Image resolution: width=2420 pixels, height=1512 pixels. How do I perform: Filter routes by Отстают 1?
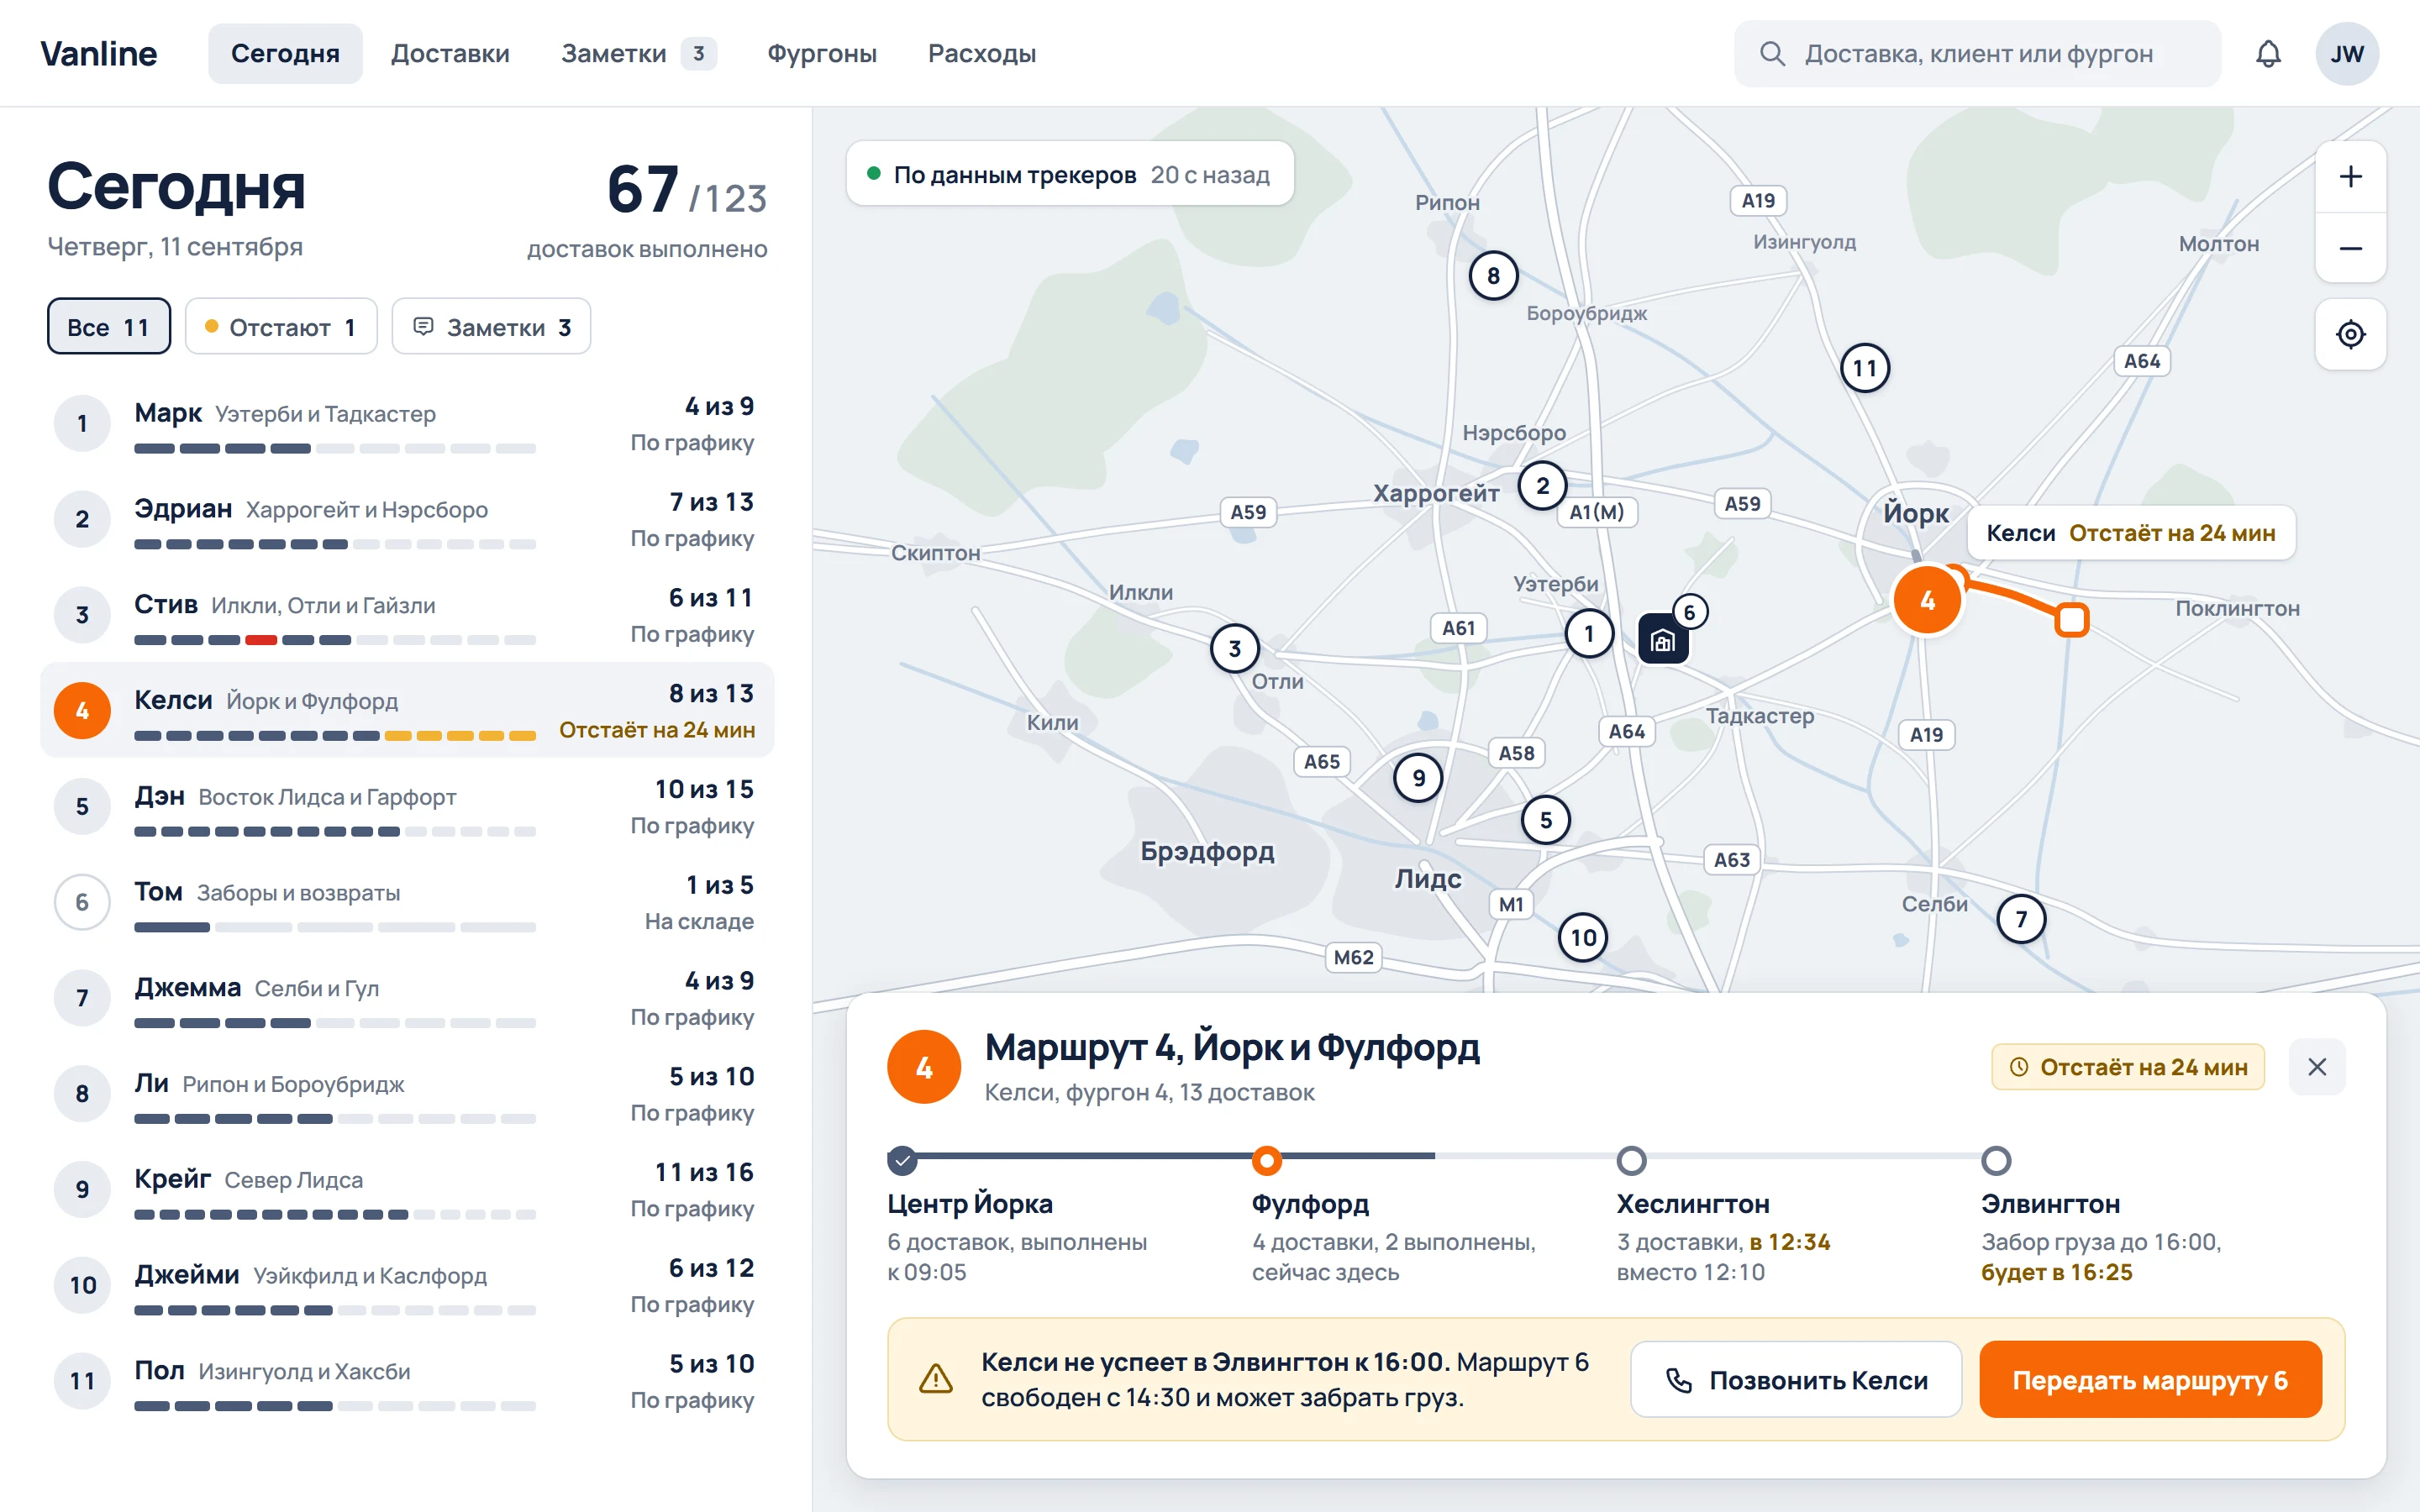click(x=281, y=327)
